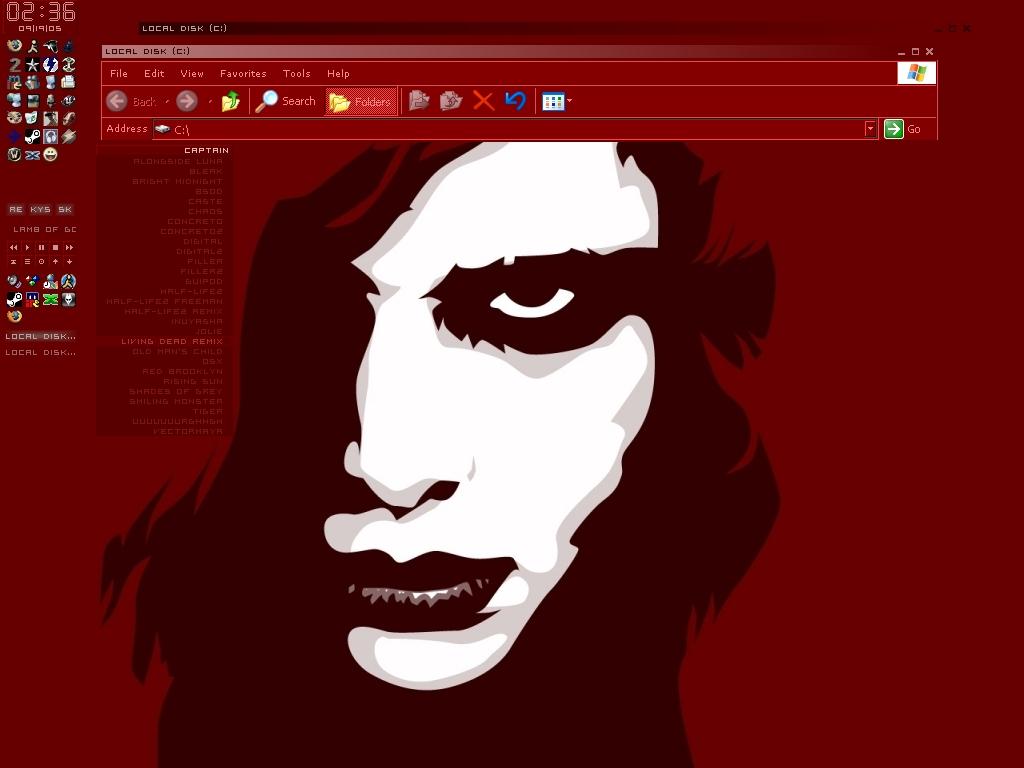This screenshot has height=768, width=1024.
Task: Pause the music player
Action: [41, 248]
